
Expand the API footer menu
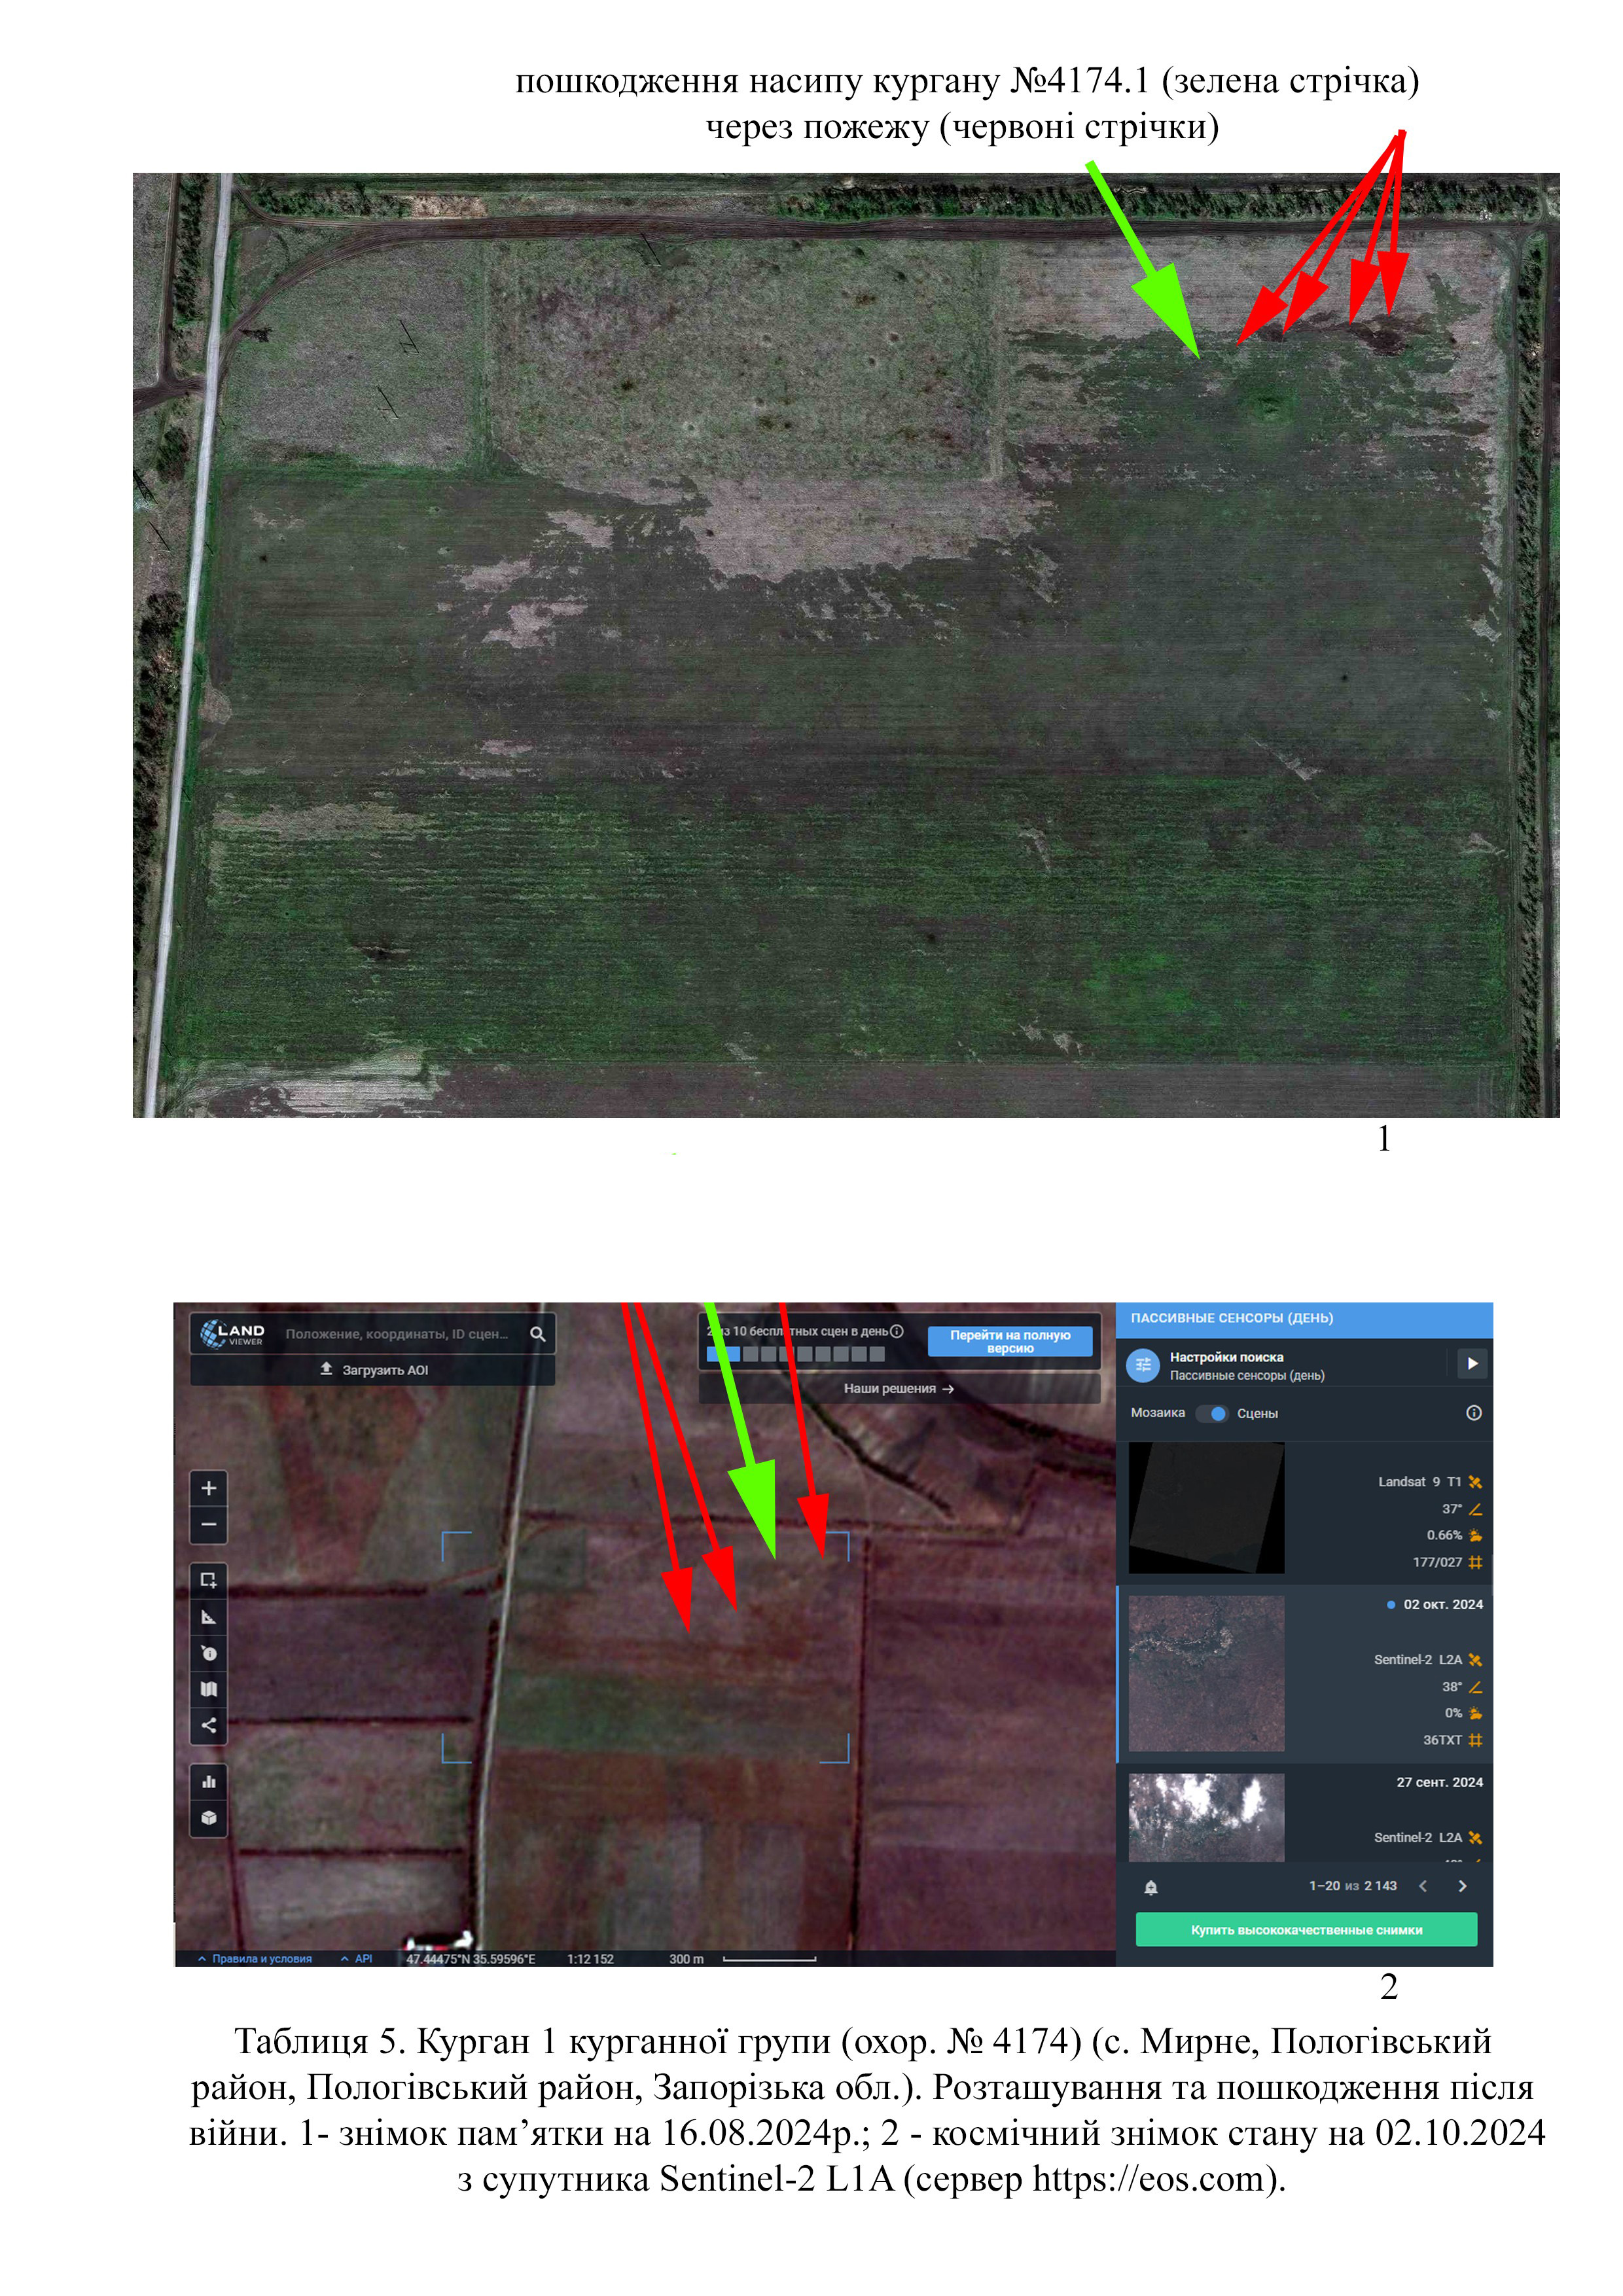tap(357, 1959)
